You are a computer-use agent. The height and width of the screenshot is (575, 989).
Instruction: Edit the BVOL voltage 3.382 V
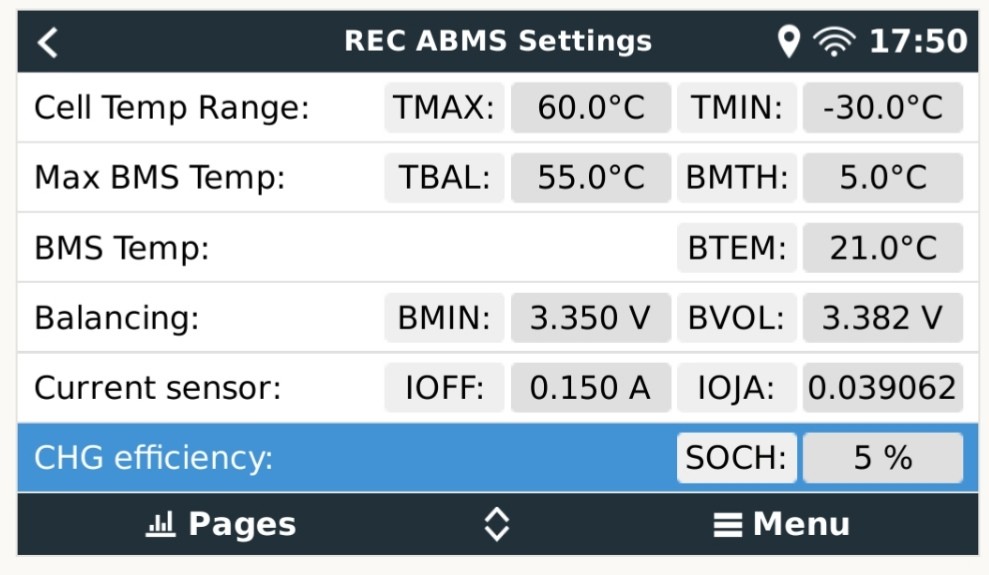pos(882,317)
